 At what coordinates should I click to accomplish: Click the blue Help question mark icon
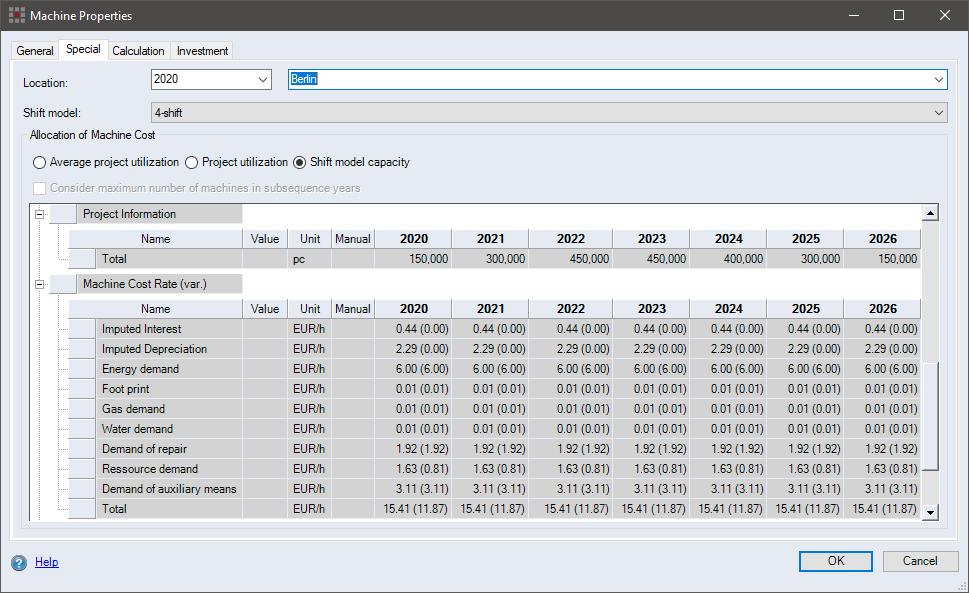click(x=19, y=562)
